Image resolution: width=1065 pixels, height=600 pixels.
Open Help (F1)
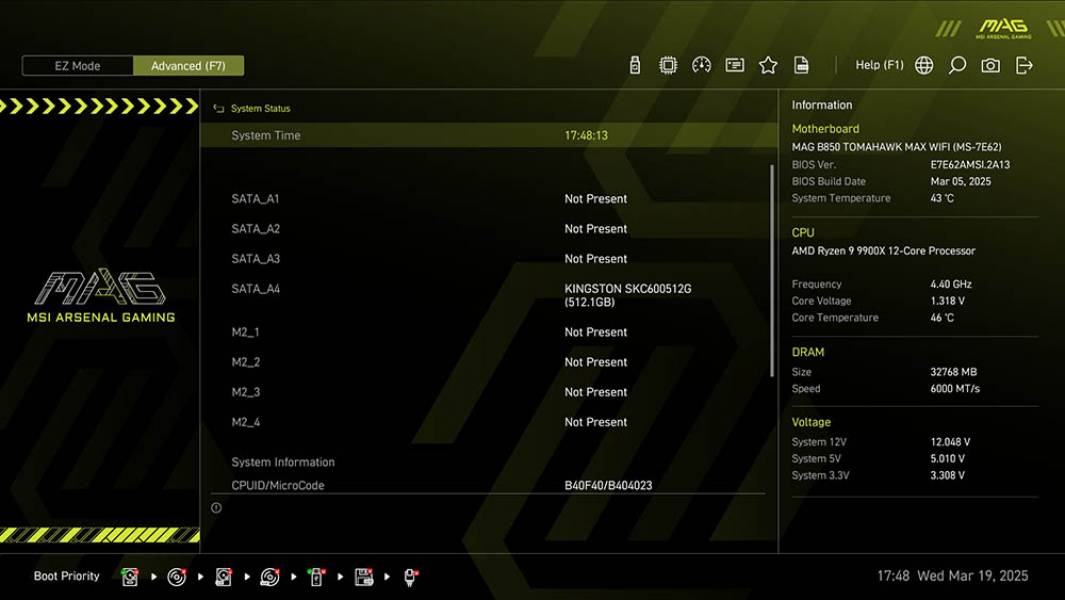pyautogui.click(x=879, y=65)
